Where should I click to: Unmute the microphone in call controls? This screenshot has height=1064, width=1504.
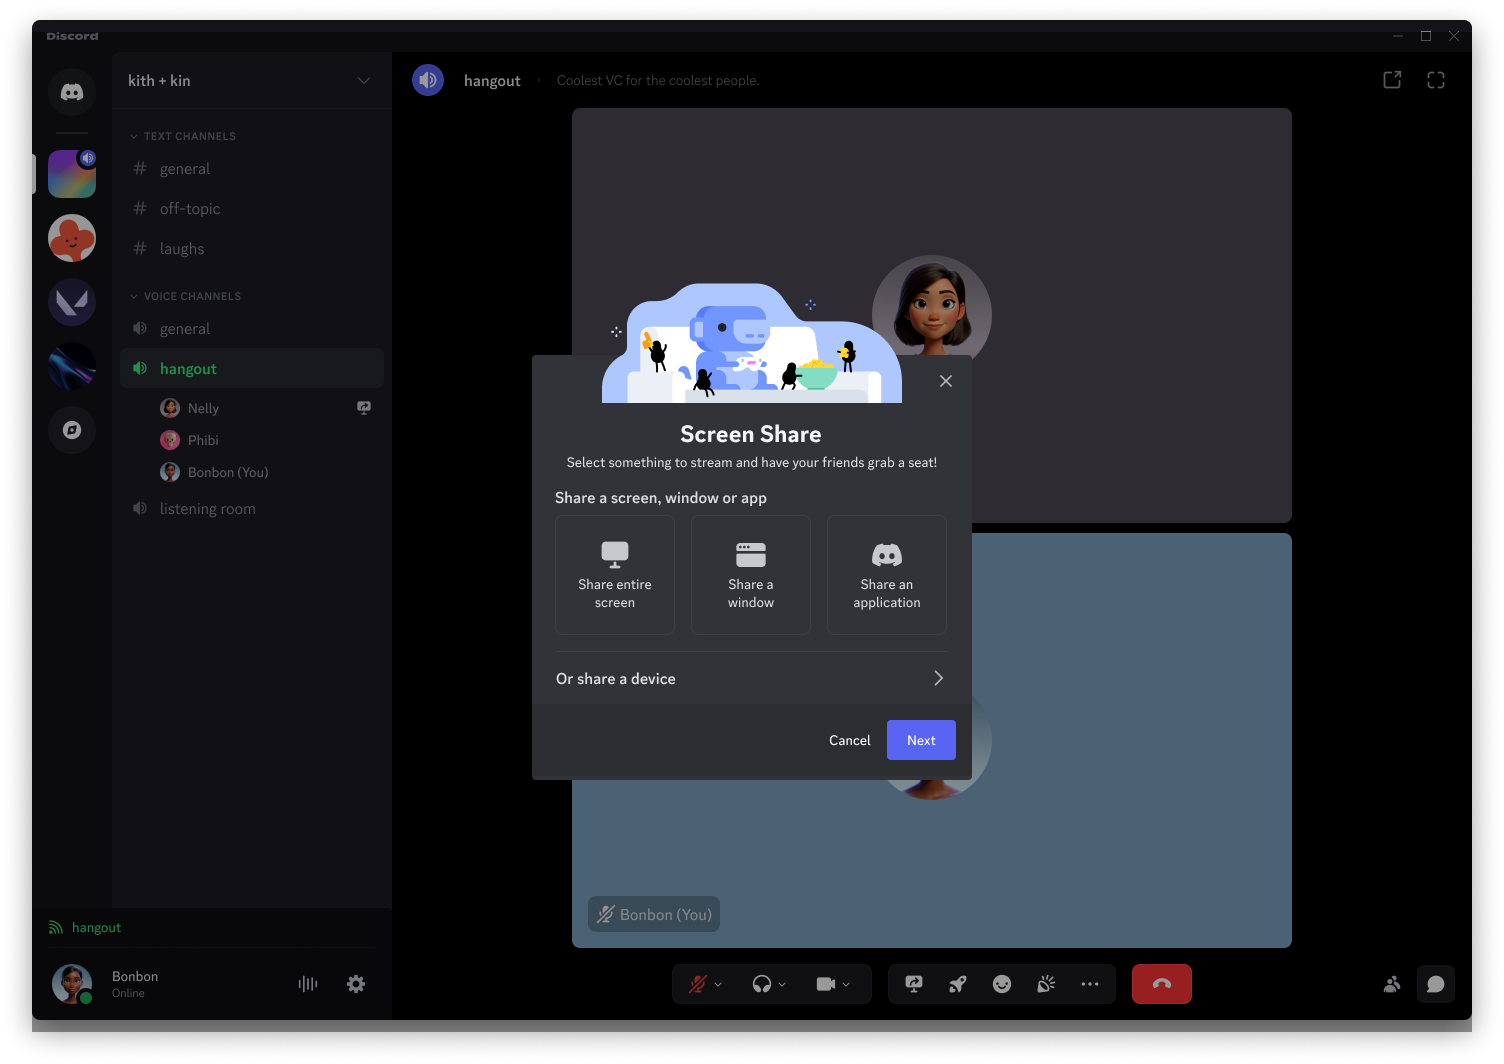tap(697, 984)
